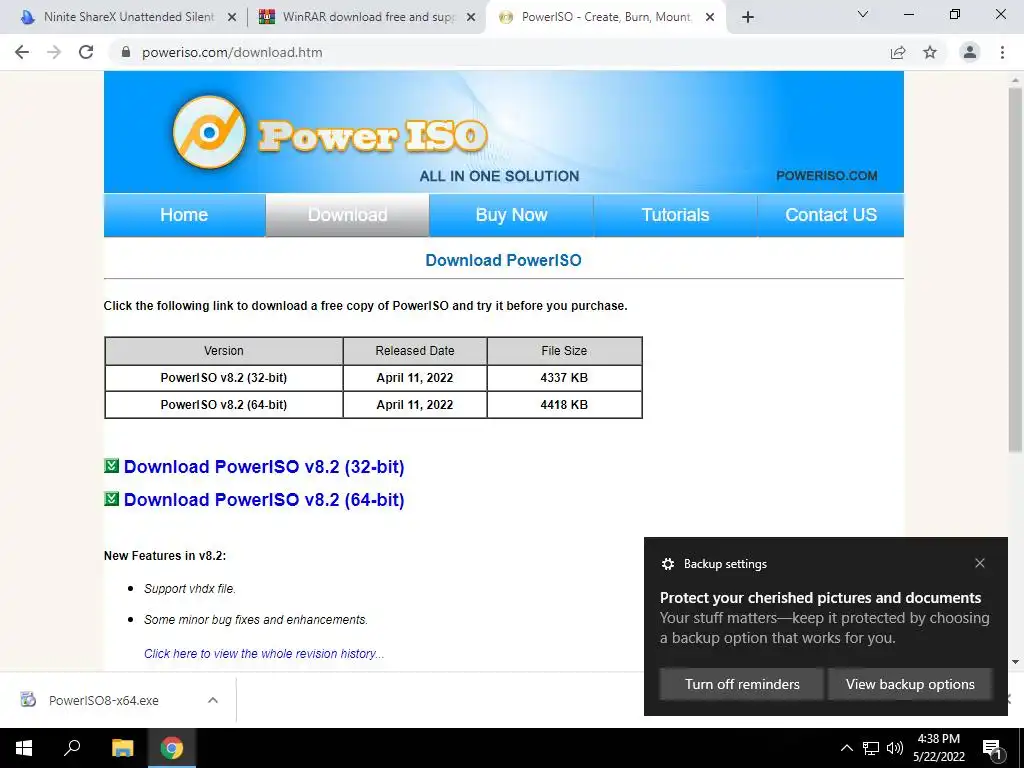The image size is (1024, 768).
Task: Close the PowerISO tab
Action: [x=710, y=18]
